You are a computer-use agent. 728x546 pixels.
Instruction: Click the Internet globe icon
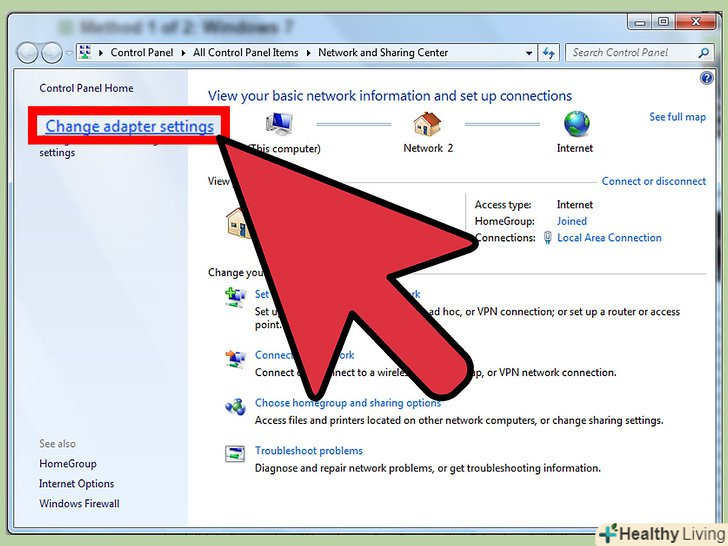[x=577, y=124]
